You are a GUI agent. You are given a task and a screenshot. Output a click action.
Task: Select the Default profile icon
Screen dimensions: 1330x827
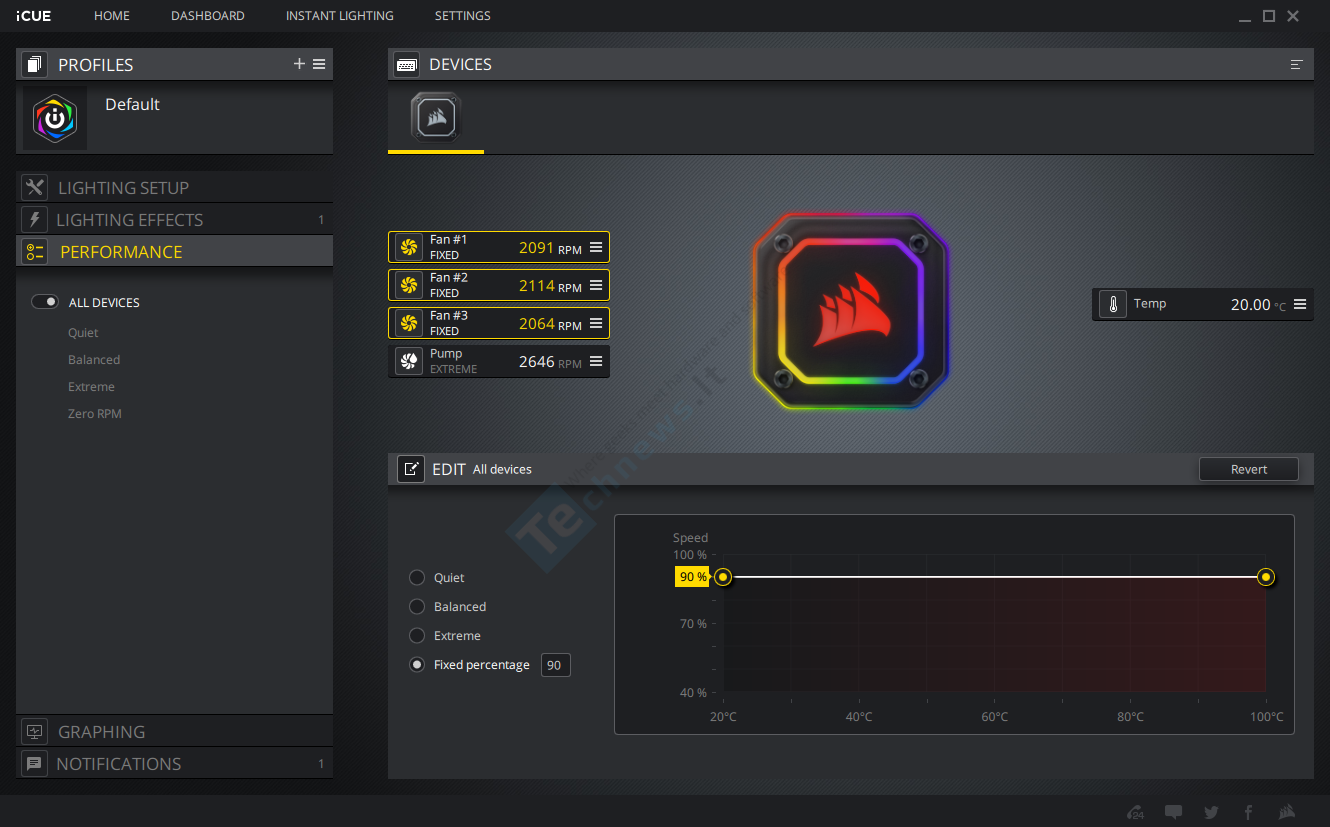click(55, 118)
